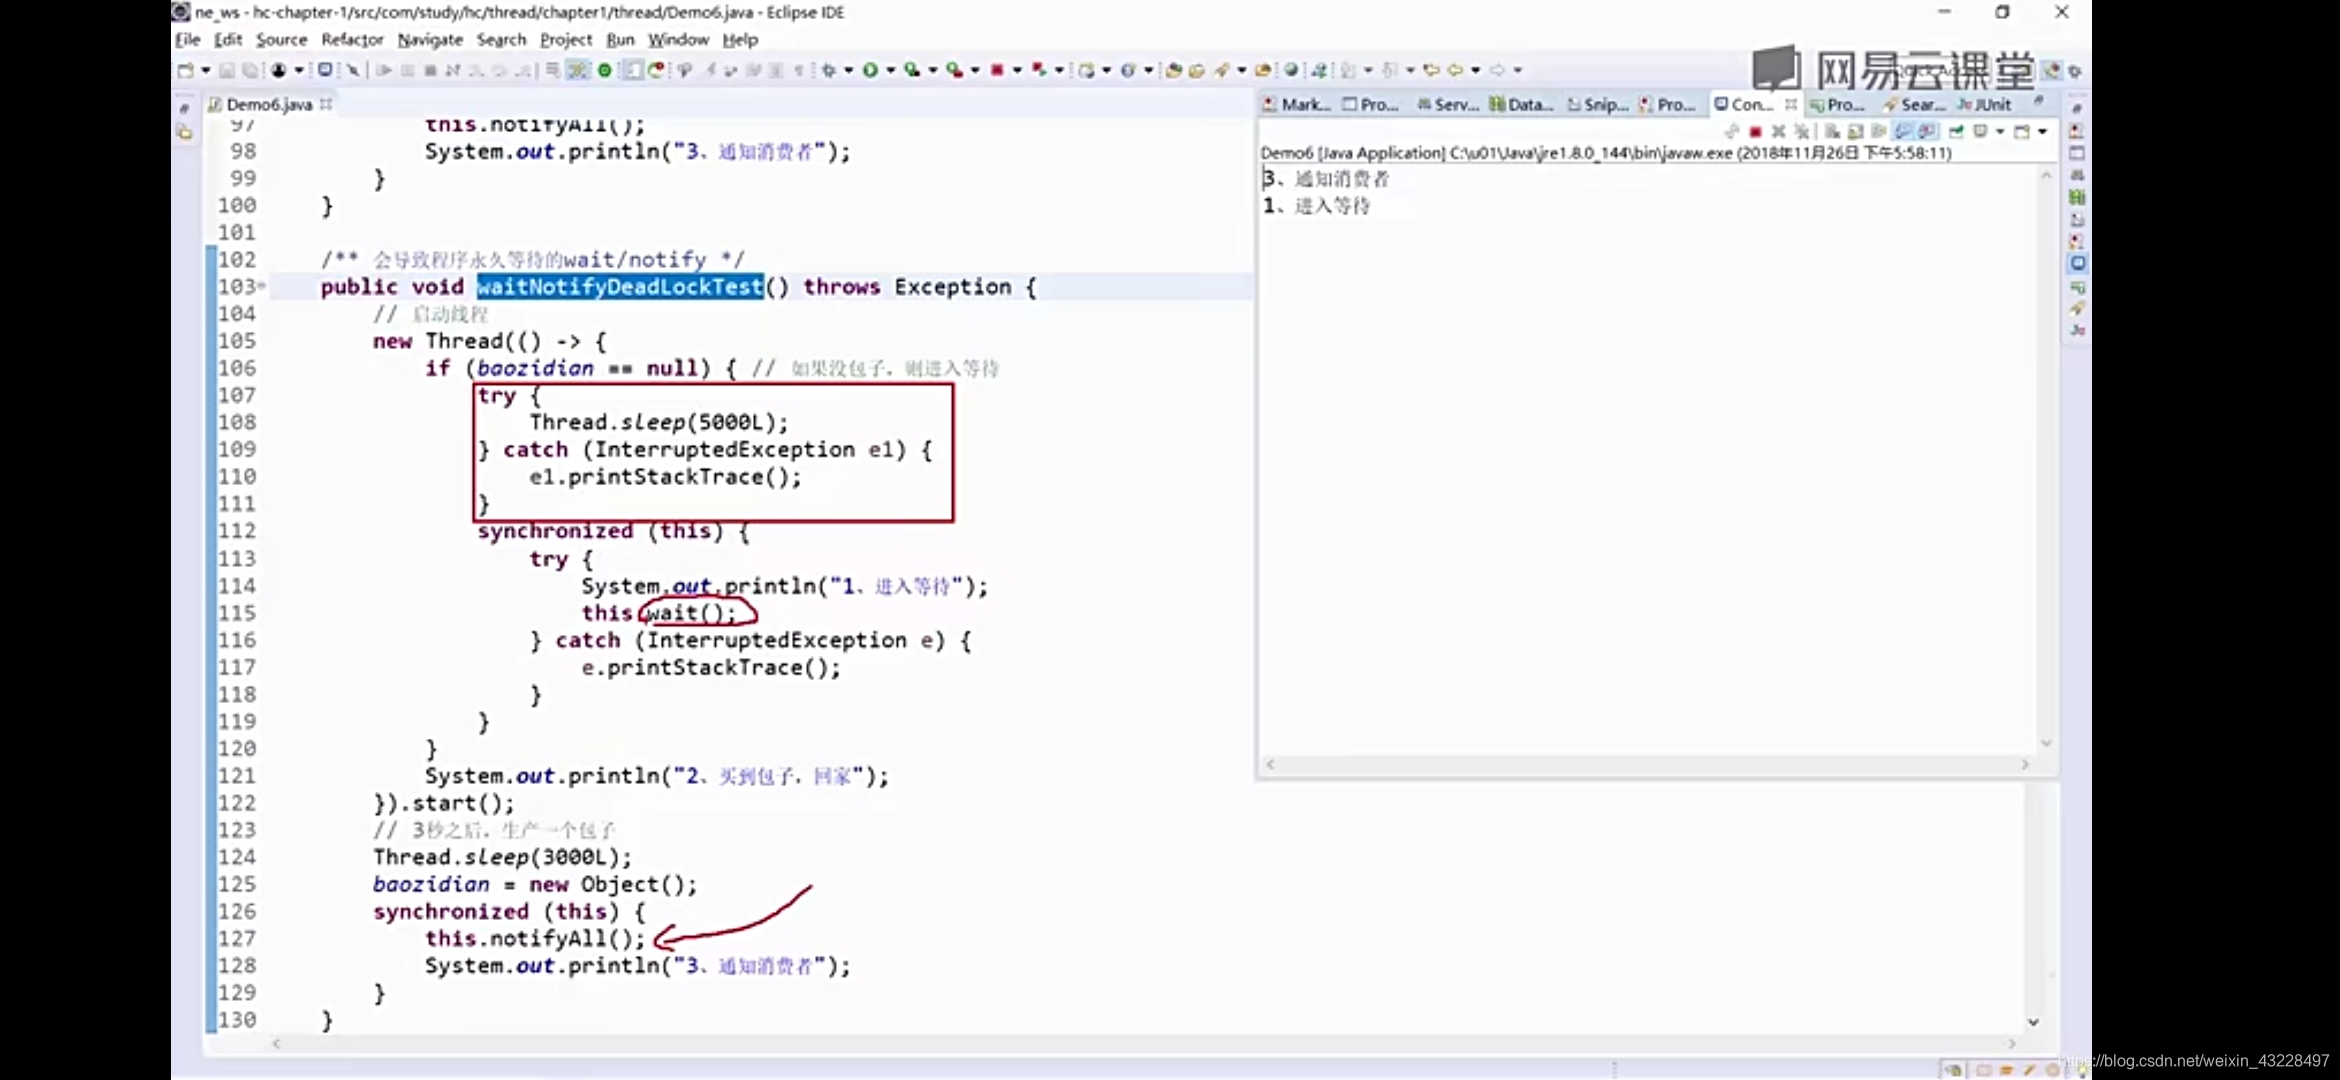Open the New file dropdown arrow
Viewport: 2340px width, 1080px height.
point(205,70)
